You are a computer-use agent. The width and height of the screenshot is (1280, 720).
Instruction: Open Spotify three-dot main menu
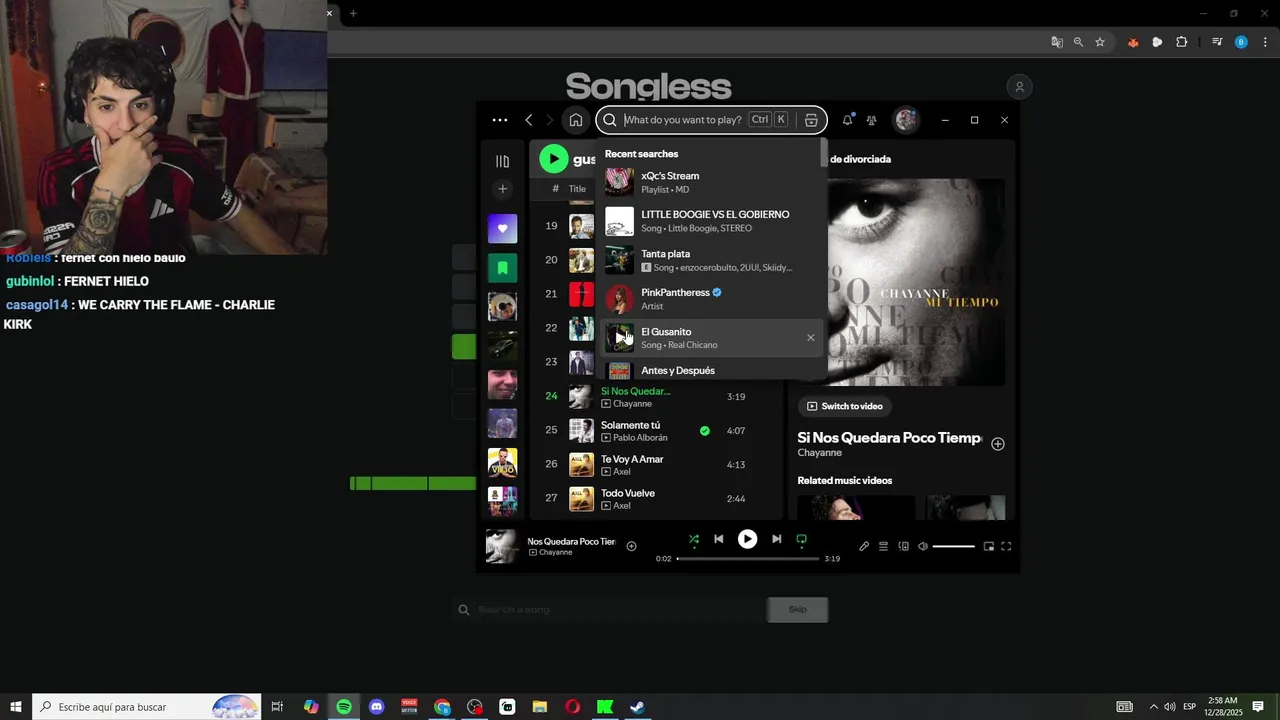[x=499, y=120]
